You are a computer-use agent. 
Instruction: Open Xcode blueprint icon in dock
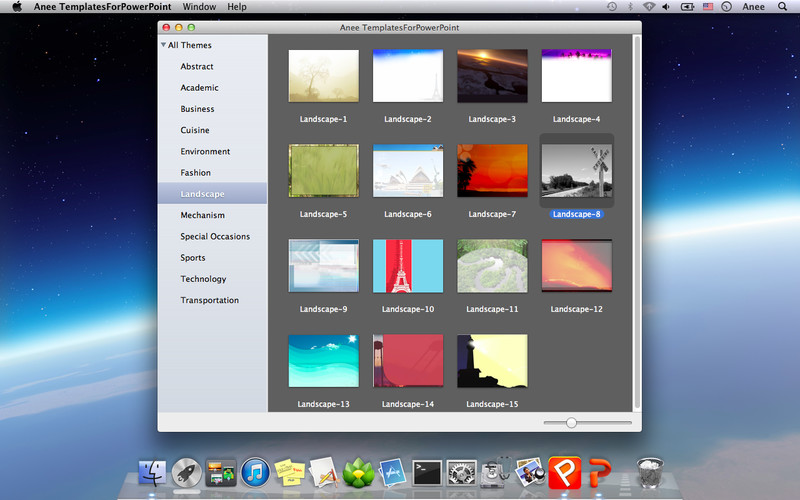(393, 473)
